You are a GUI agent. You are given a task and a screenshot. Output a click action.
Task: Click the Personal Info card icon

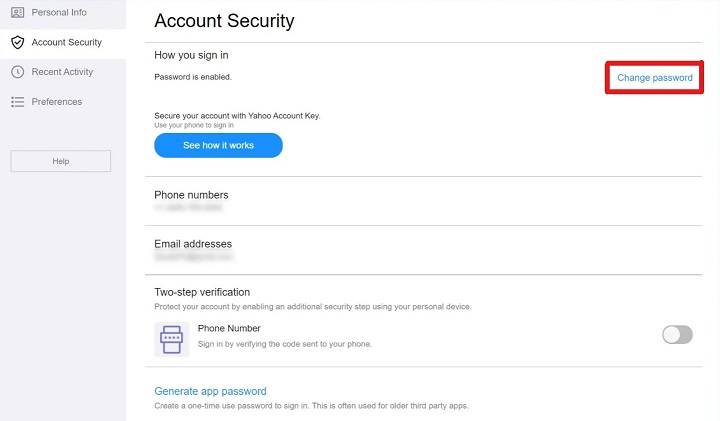pyautogui.click(x=17, y=13)
